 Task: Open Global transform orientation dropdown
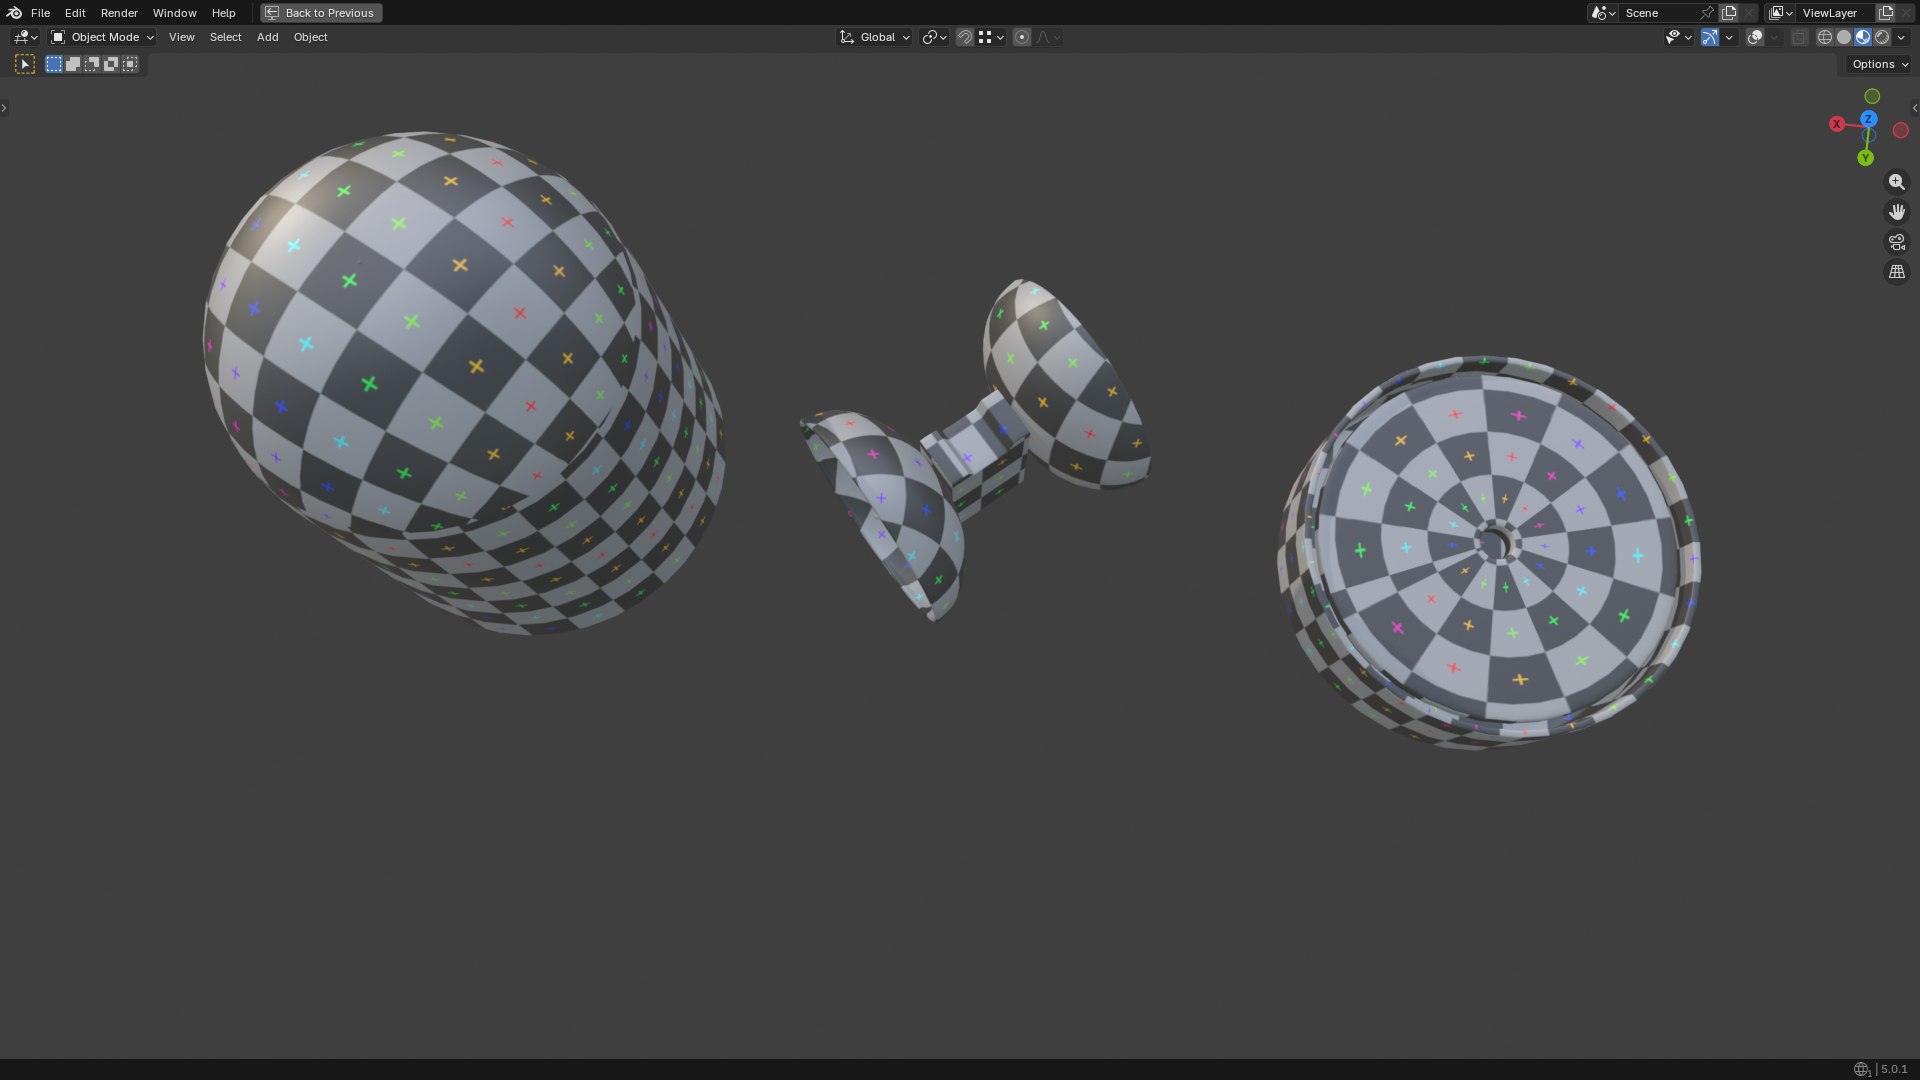point(874,37)
